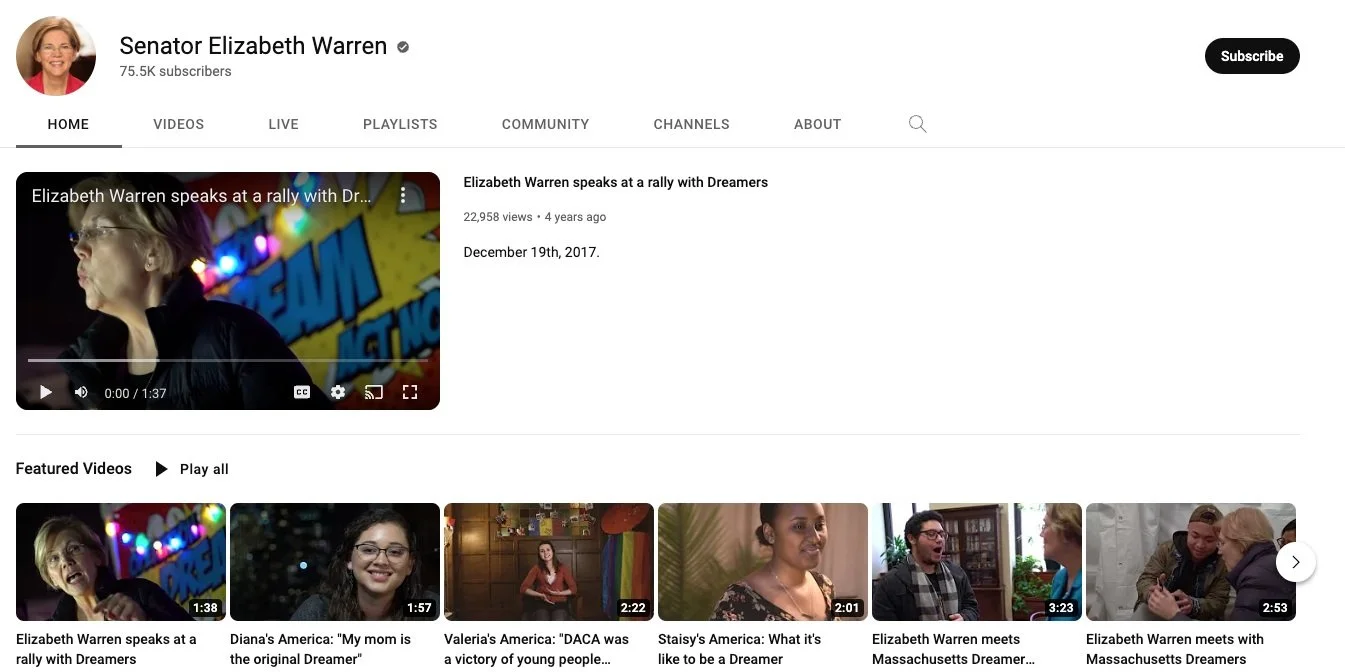Subscribe to the channel
This screenshot has width=1345, height=672.
tap(1252, 56)
